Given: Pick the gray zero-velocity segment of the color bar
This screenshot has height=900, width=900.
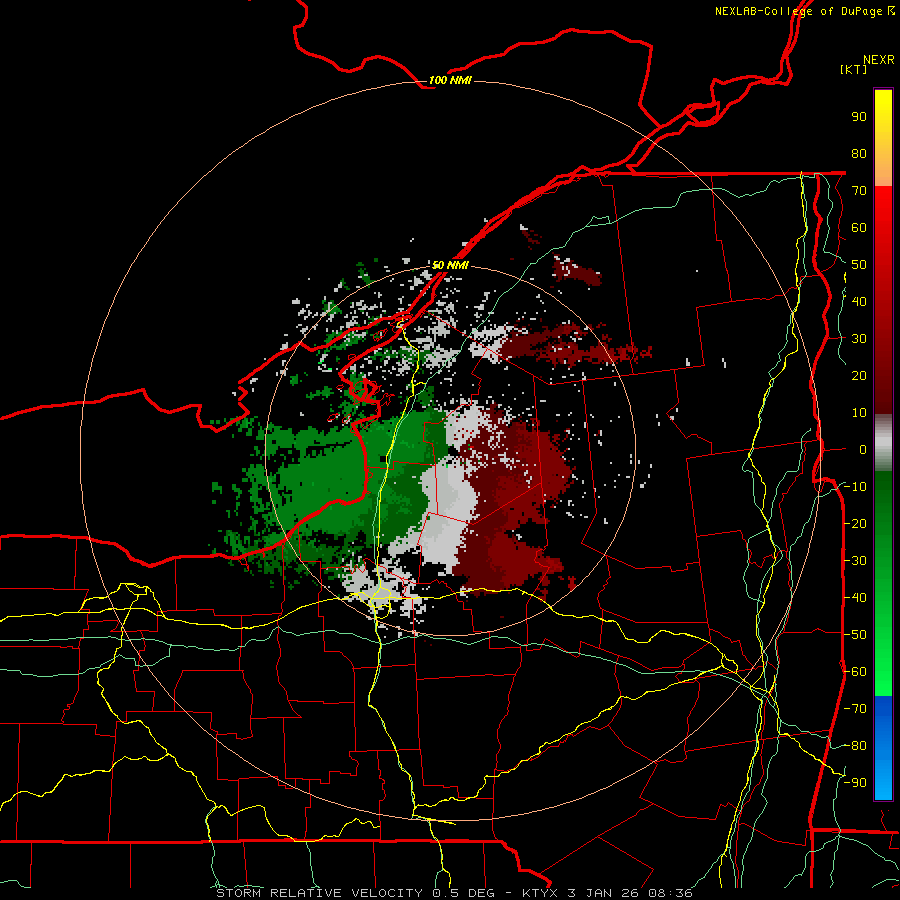Looking at the screenshot, I should (883, 442).
